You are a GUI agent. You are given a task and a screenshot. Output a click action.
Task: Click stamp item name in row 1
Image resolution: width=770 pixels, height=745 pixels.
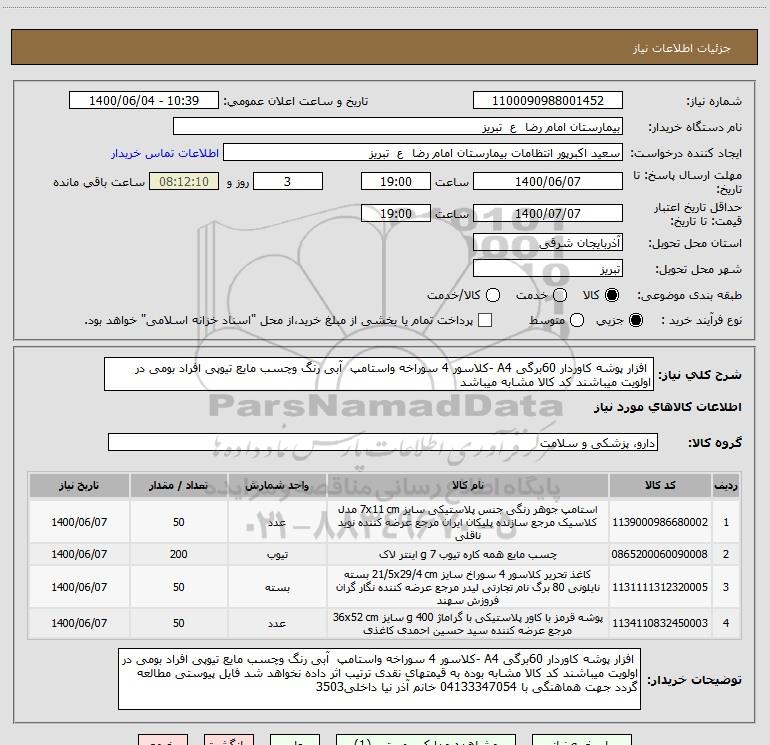[x=468, y=522]
